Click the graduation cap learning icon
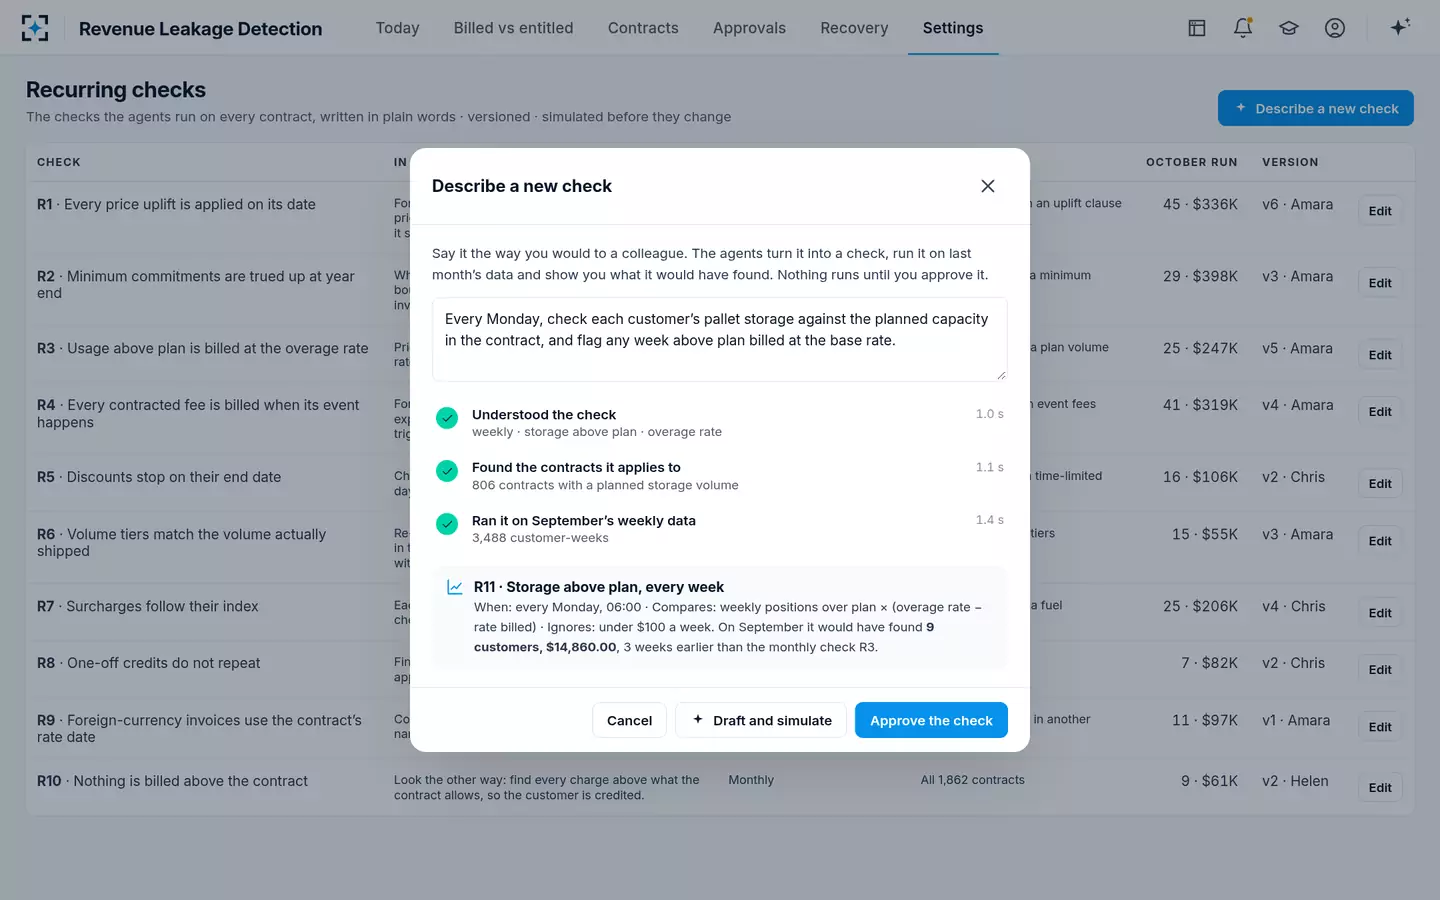Screen dimensions: 1440x900 pos(1289,28)
